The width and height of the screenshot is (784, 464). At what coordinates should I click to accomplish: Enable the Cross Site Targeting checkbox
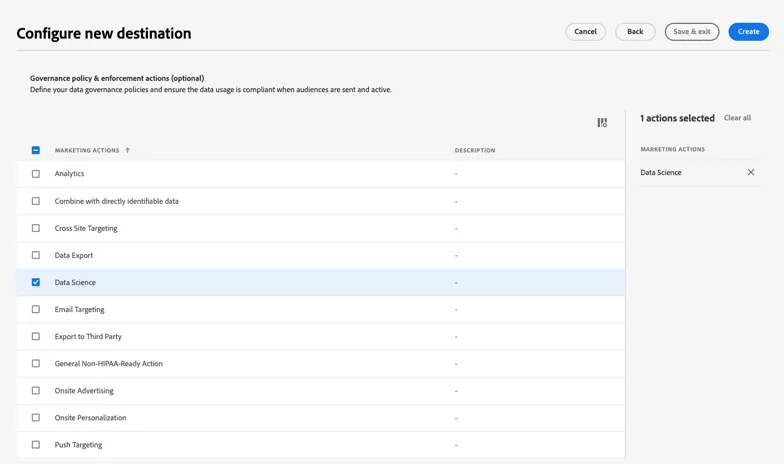pyautogui.click(x=36, y=228)
